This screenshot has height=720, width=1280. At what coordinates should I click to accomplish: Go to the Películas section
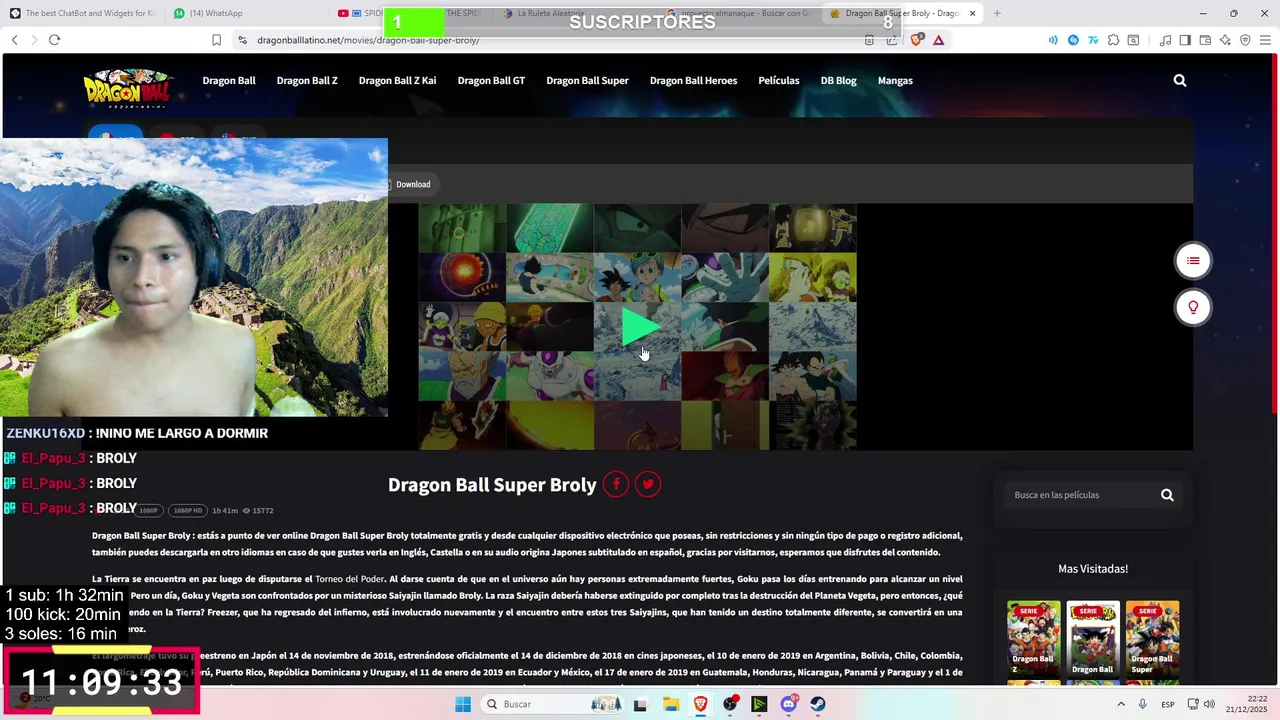coord(778,80)
